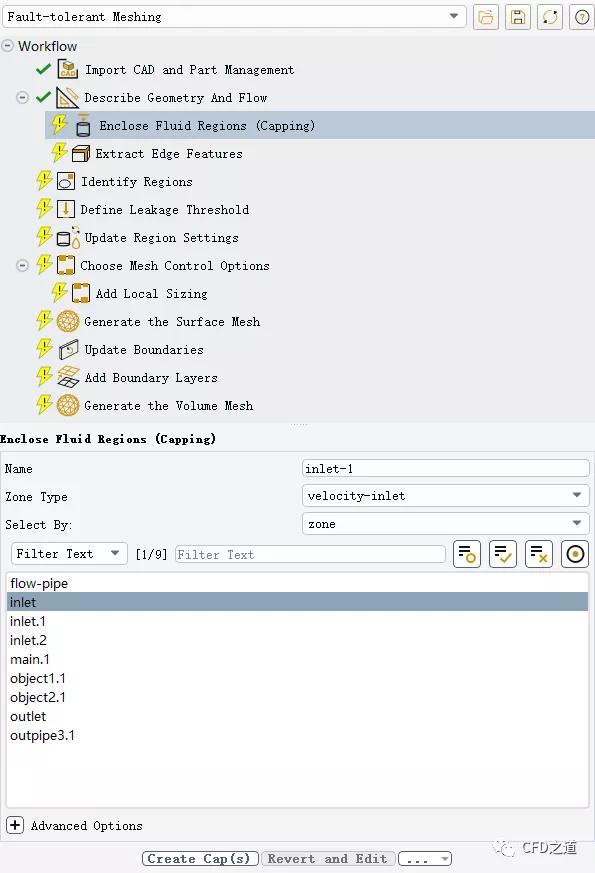Select flow-pipe in the zone list

coord(297,583)
